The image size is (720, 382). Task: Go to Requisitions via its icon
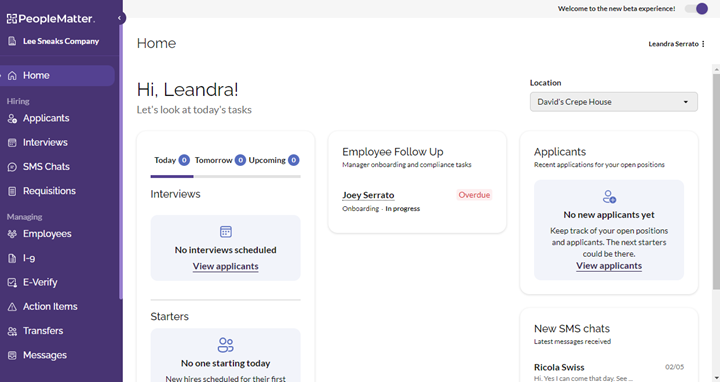pos(12,191)
